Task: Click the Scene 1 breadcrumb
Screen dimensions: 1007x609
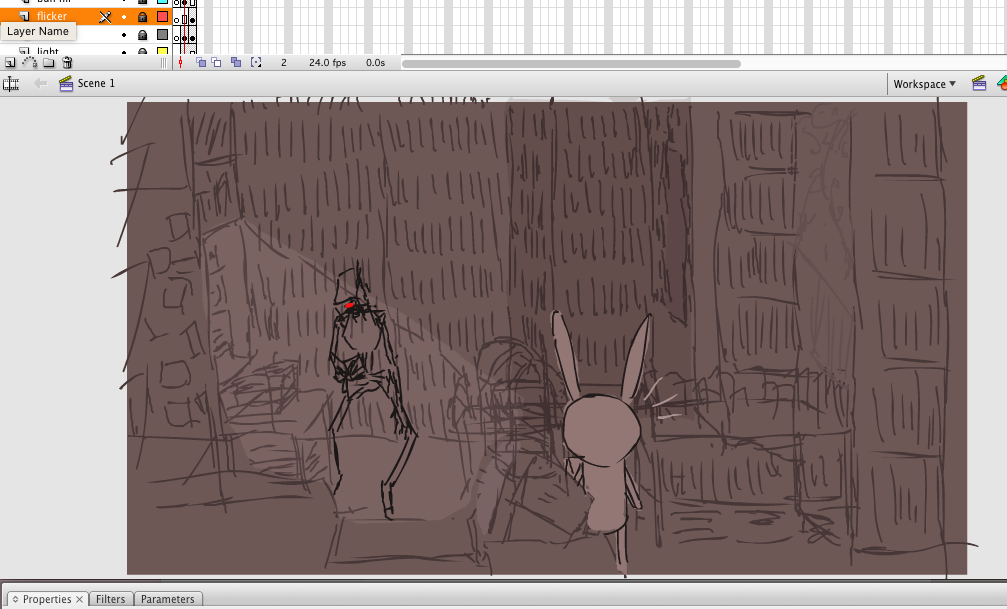Action: (96, 84)
